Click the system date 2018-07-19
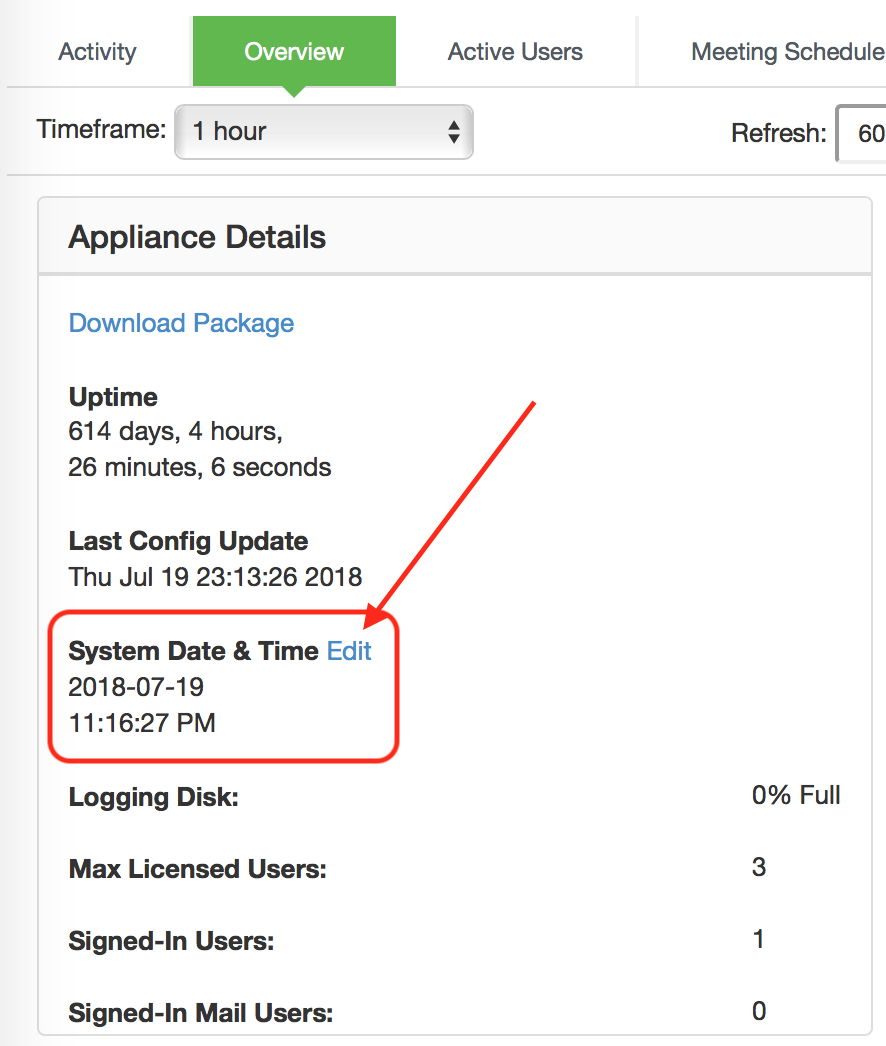 [x=136, y=687]
